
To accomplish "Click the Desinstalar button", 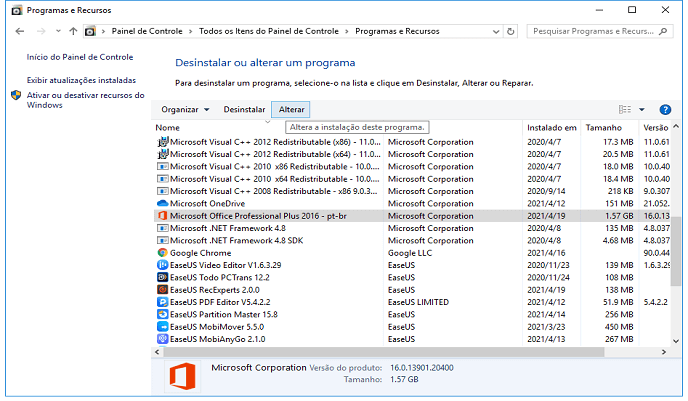I will click(x=244, y=109).
